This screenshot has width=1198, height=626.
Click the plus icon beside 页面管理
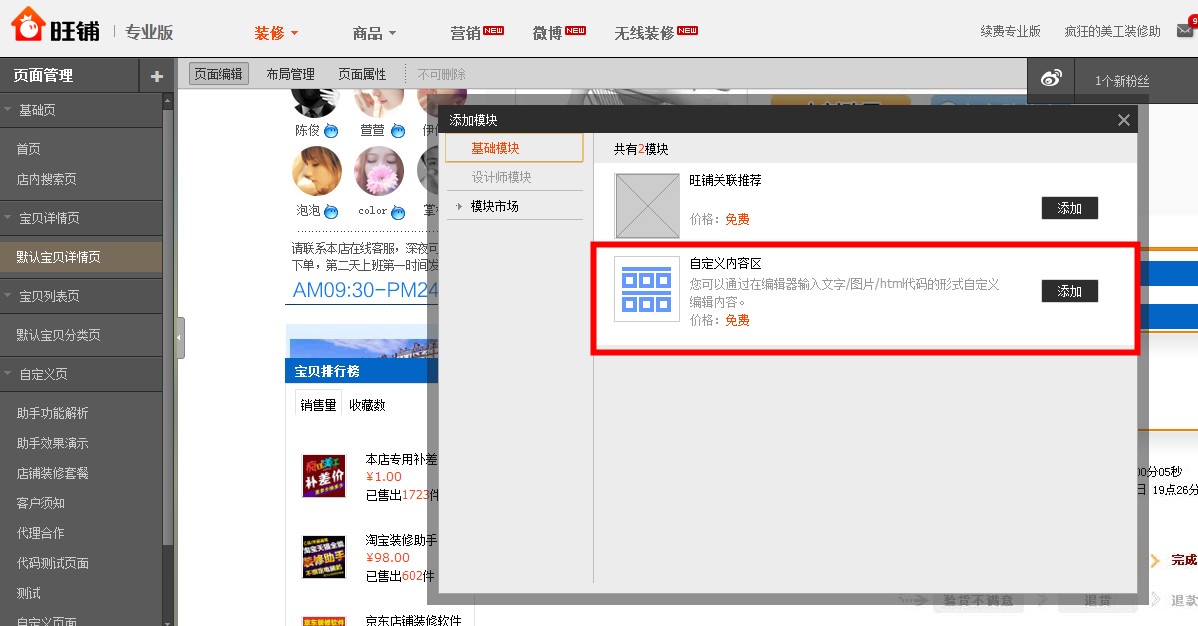pos(156,75)
